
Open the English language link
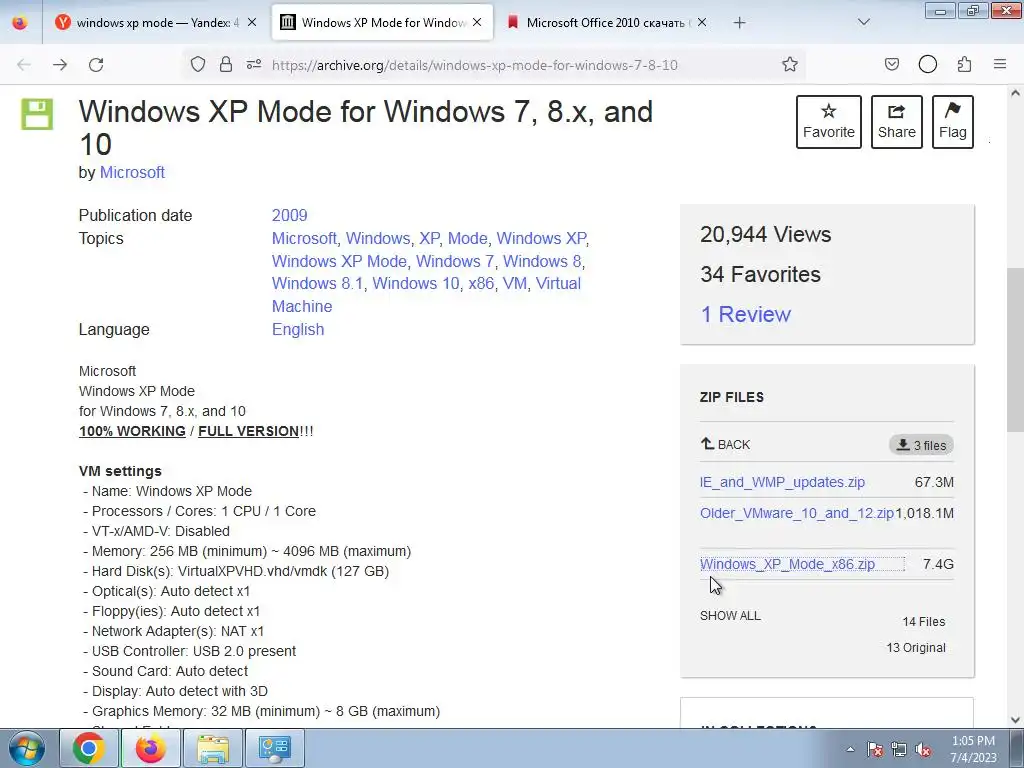click(298, 329)
